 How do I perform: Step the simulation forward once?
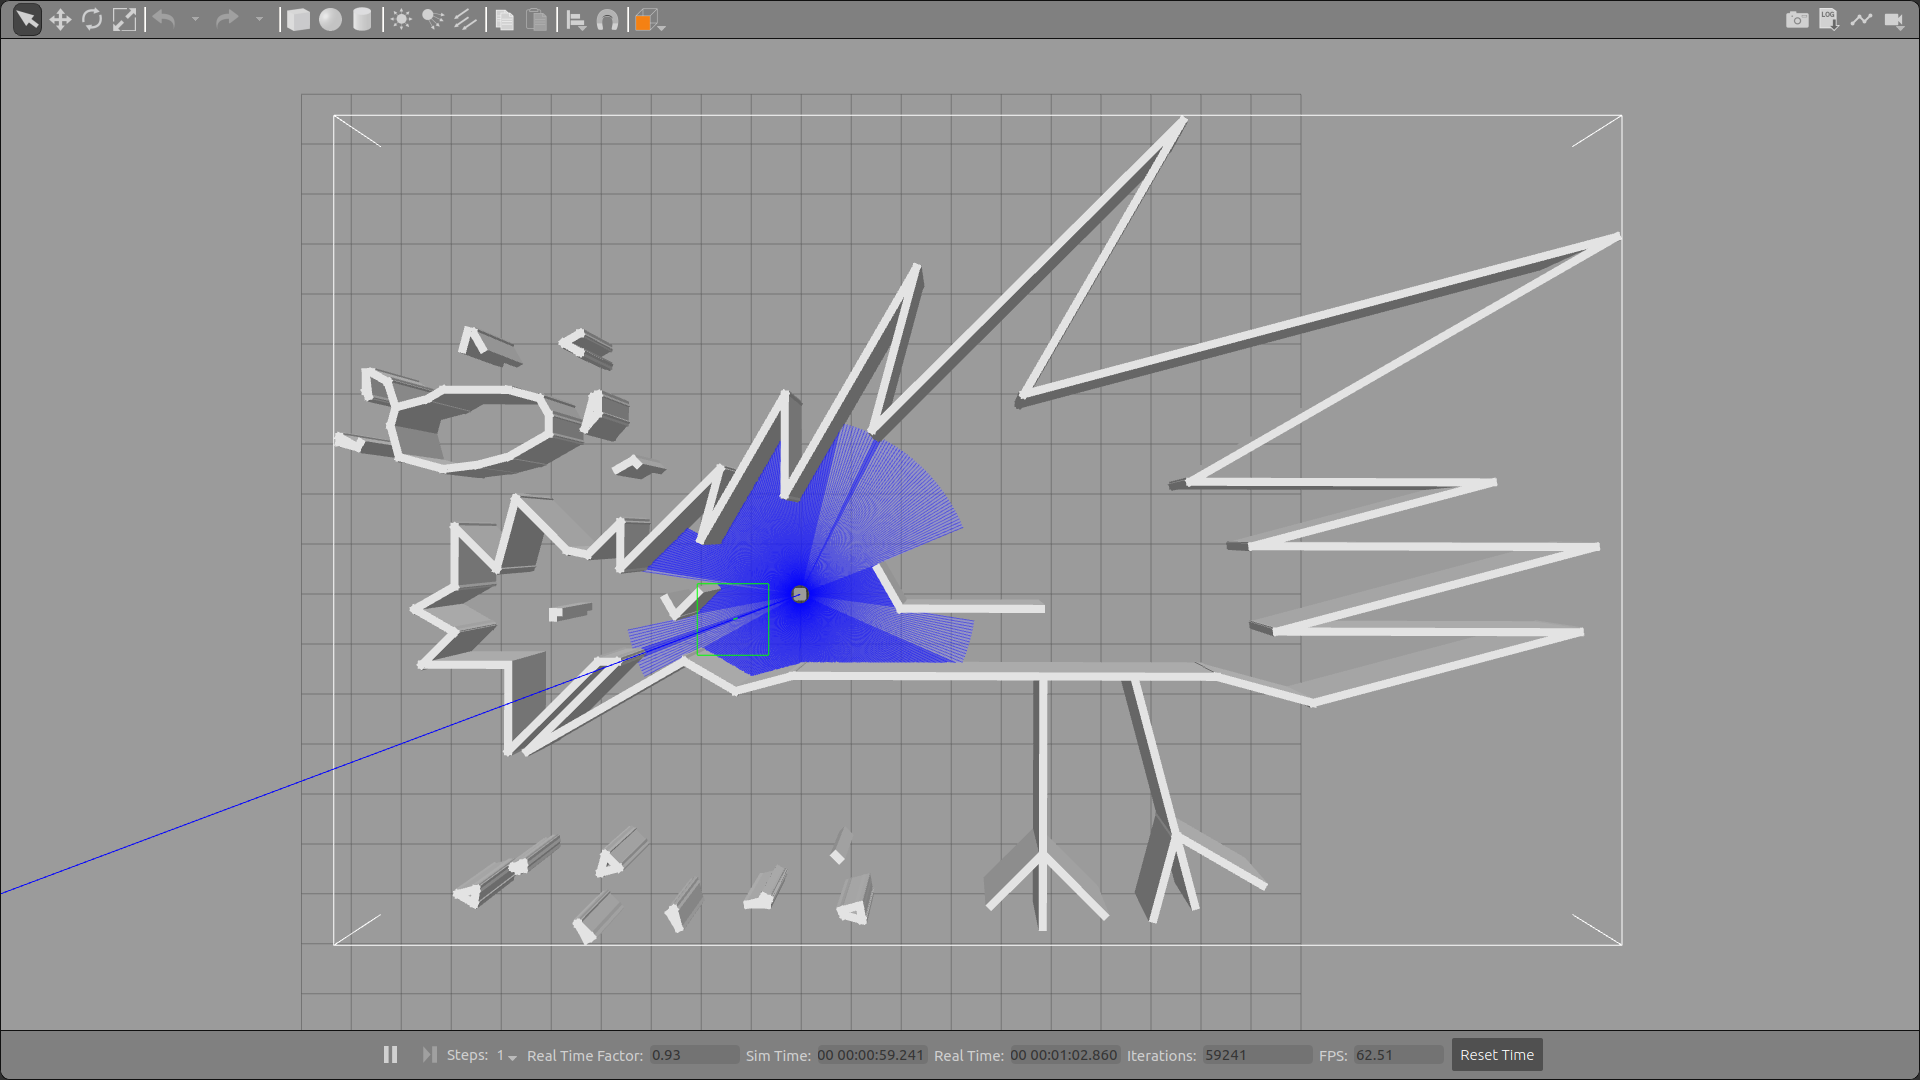pyautogui.click(x=429, y=1055)
